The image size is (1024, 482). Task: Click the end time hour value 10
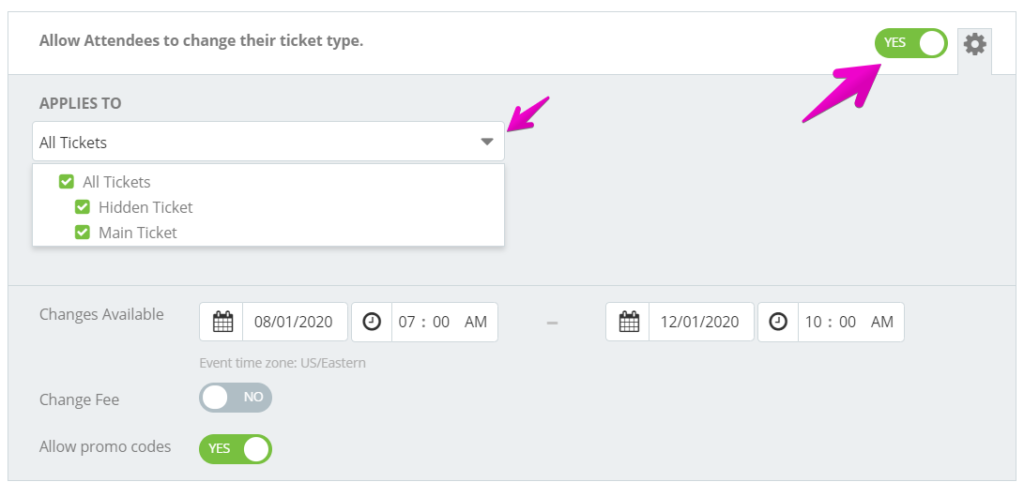pos(814,322)
